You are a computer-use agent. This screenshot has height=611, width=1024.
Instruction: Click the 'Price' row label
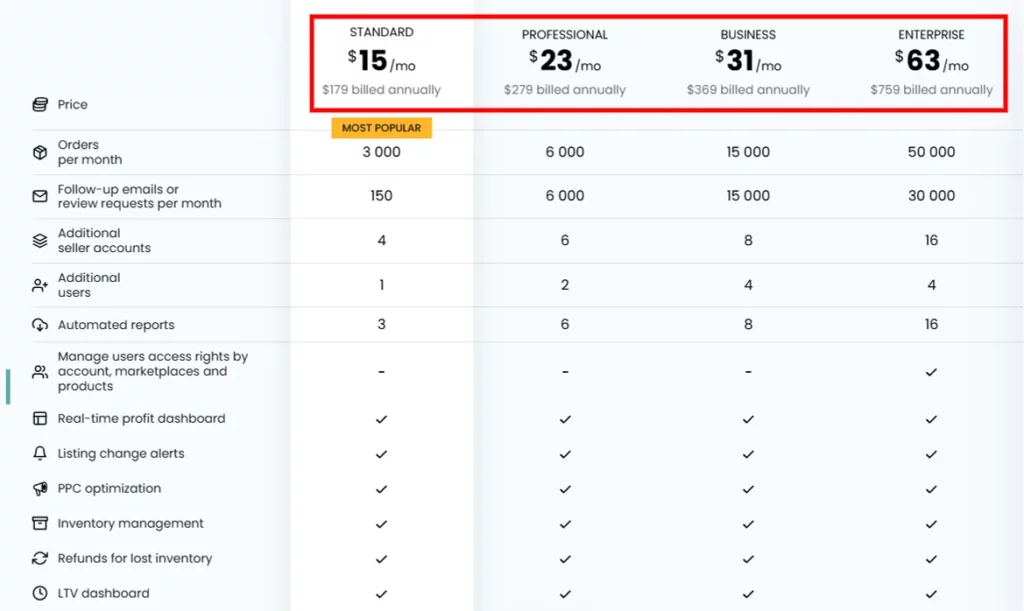(x=72, y=104)
